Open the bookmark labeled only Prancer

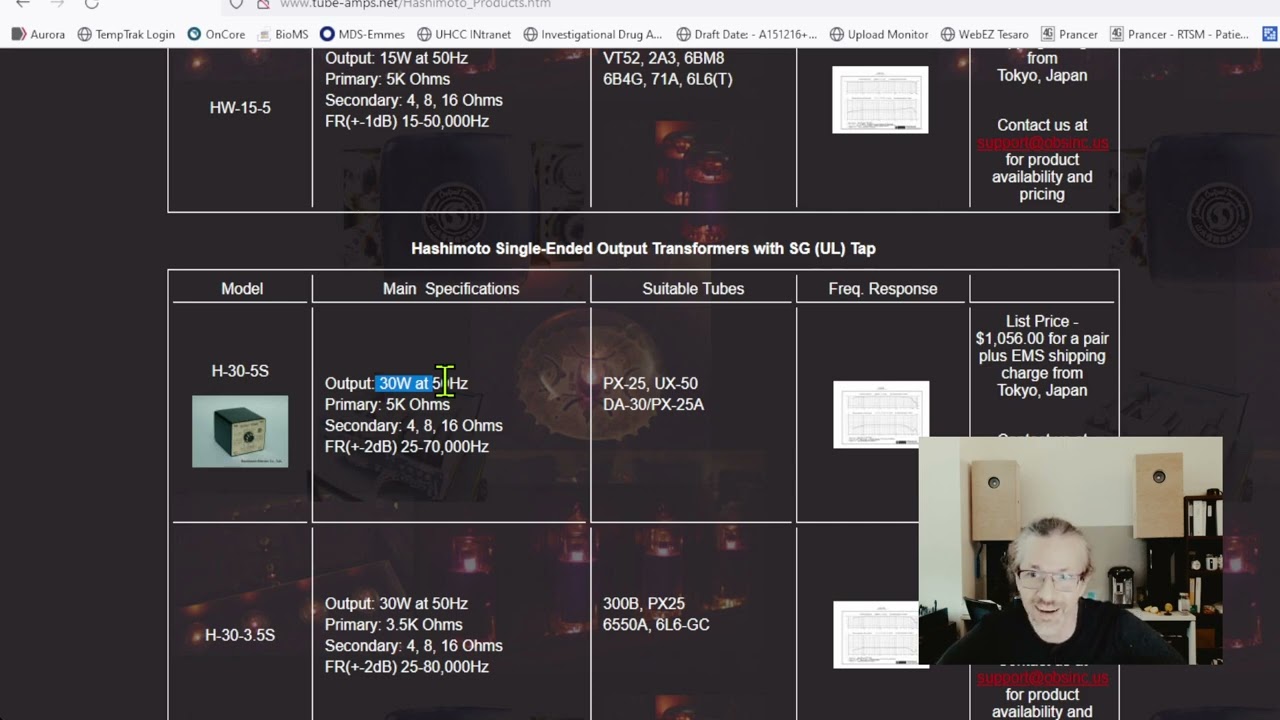(x=1069, y=34)
